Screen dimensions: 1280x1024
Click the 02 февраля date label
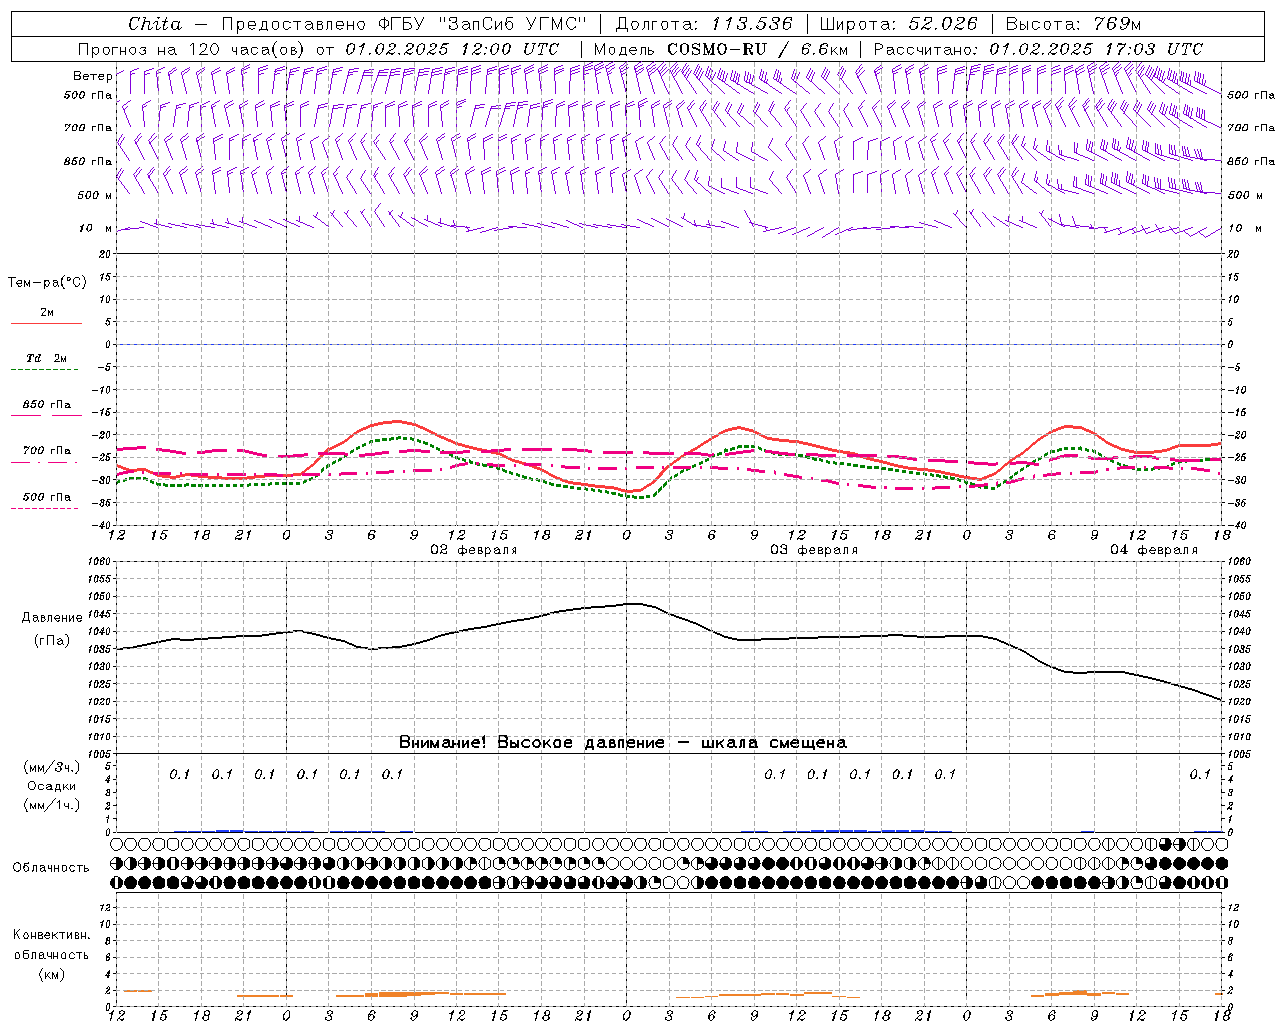(474, 550)
